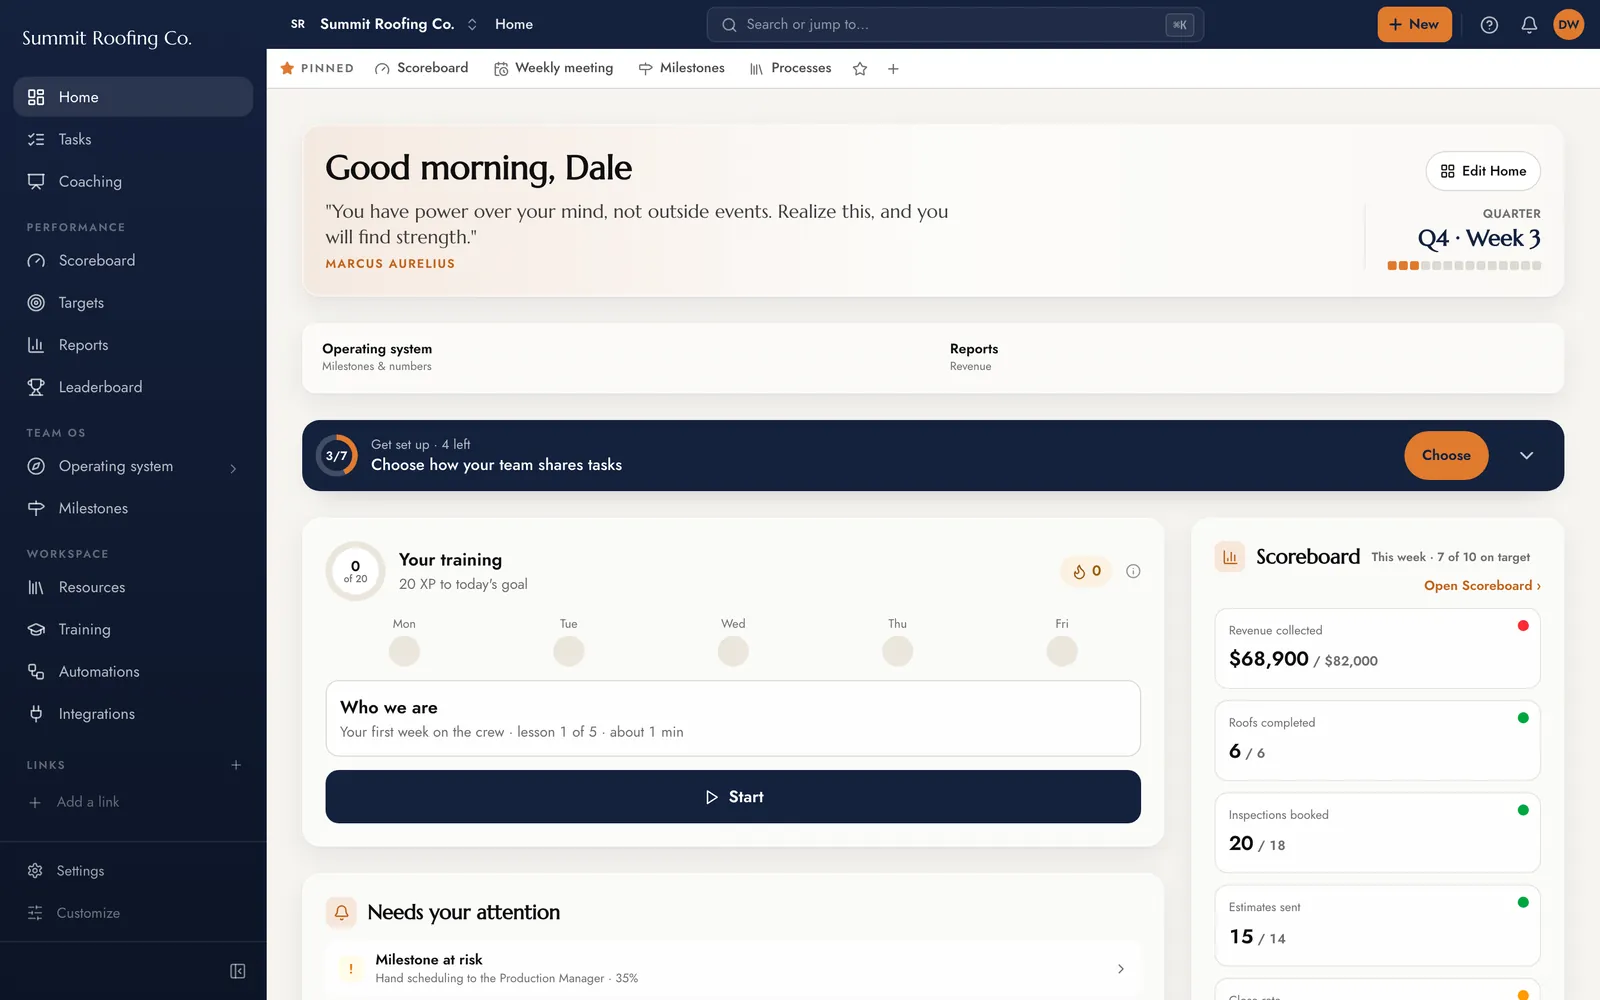
Task: Open Automations in the sidebar
Action: (x=133, y=672)
